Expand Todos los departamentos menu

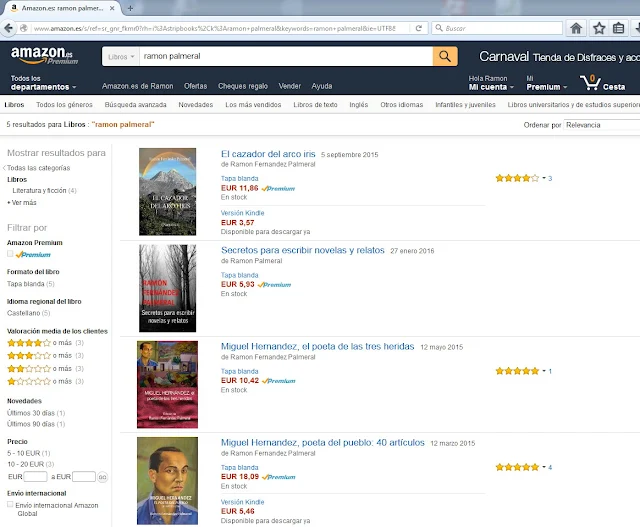point(43,83)
